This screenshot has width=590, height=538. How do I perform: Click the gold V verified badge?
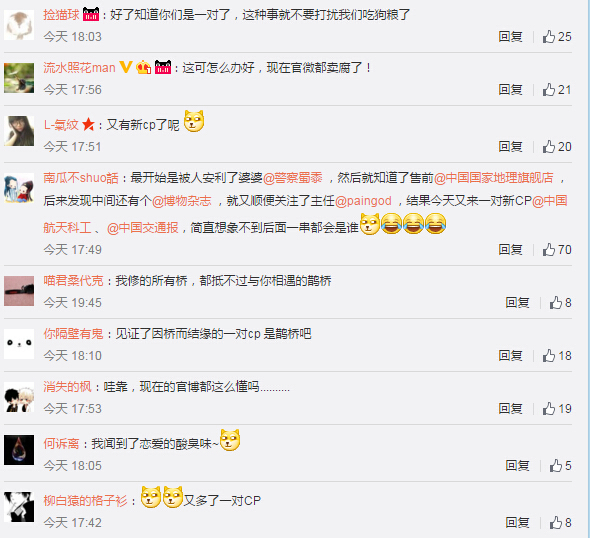coord(126,67)
